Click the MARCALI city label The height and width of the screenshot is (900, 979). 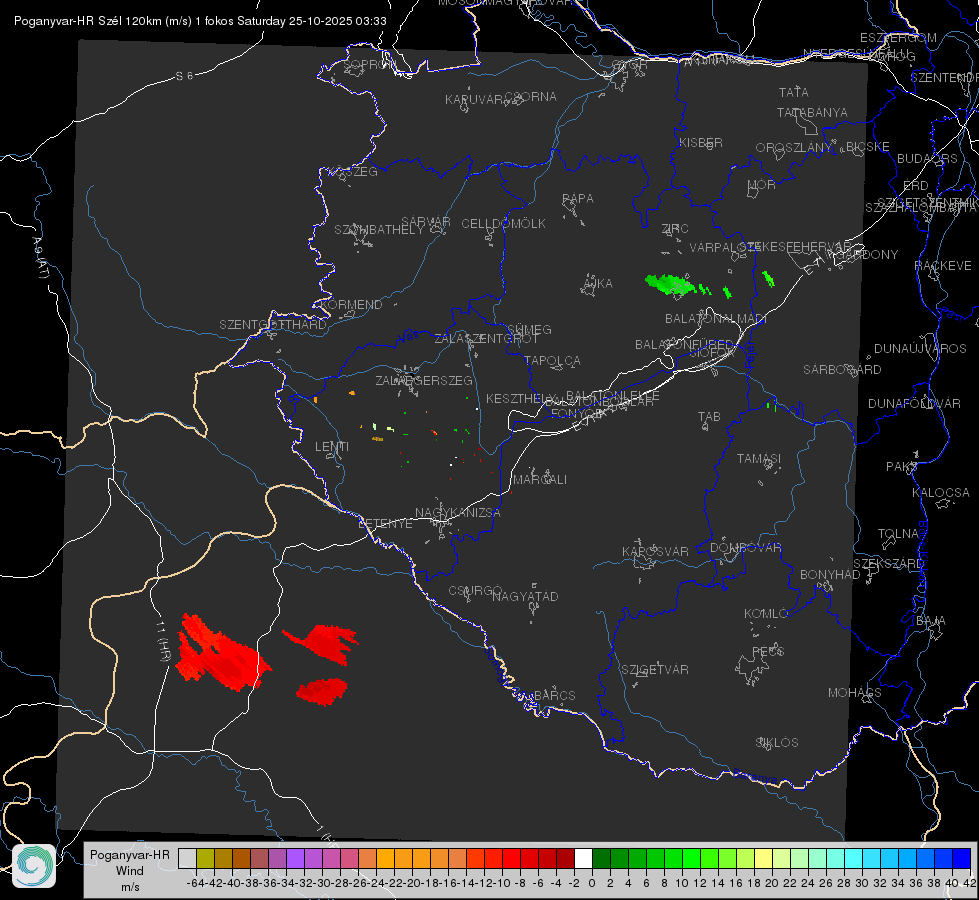click(x=539, y=480)
